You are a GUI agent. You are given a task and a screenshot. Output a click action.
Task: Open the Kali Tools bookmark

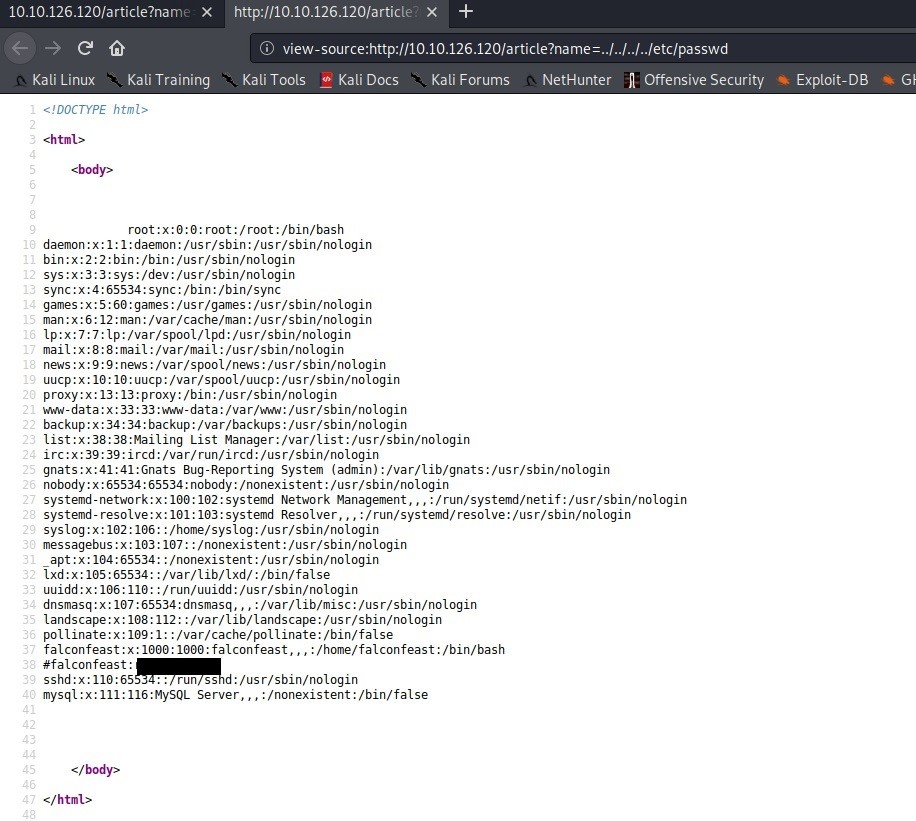[263, 80]
